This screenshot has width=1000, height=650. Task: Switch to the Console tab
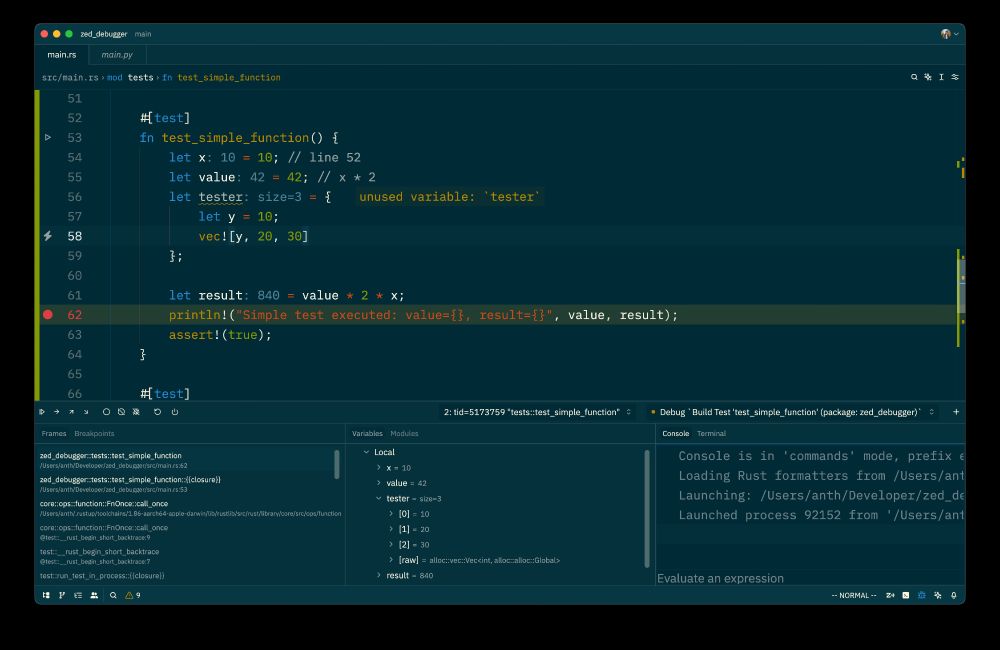[675, 434]
